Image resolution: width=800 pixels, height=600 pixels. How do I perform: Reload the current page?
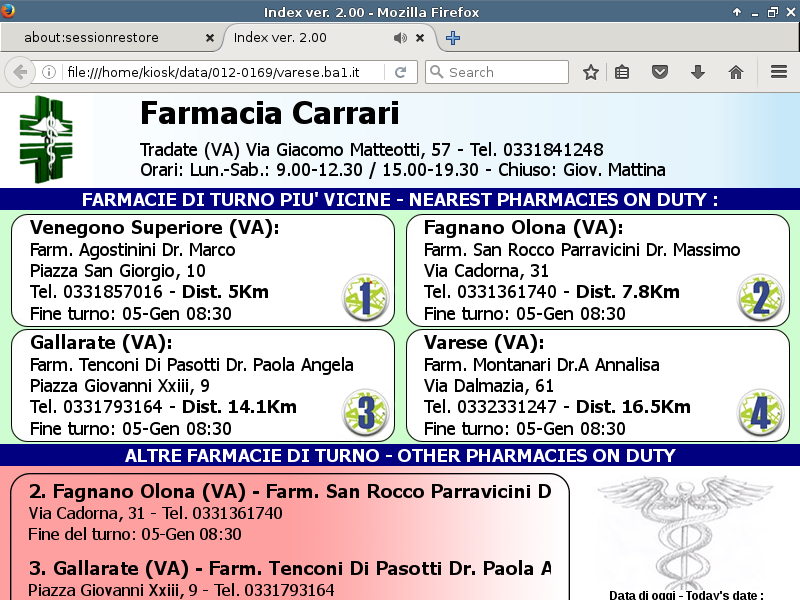400,72
